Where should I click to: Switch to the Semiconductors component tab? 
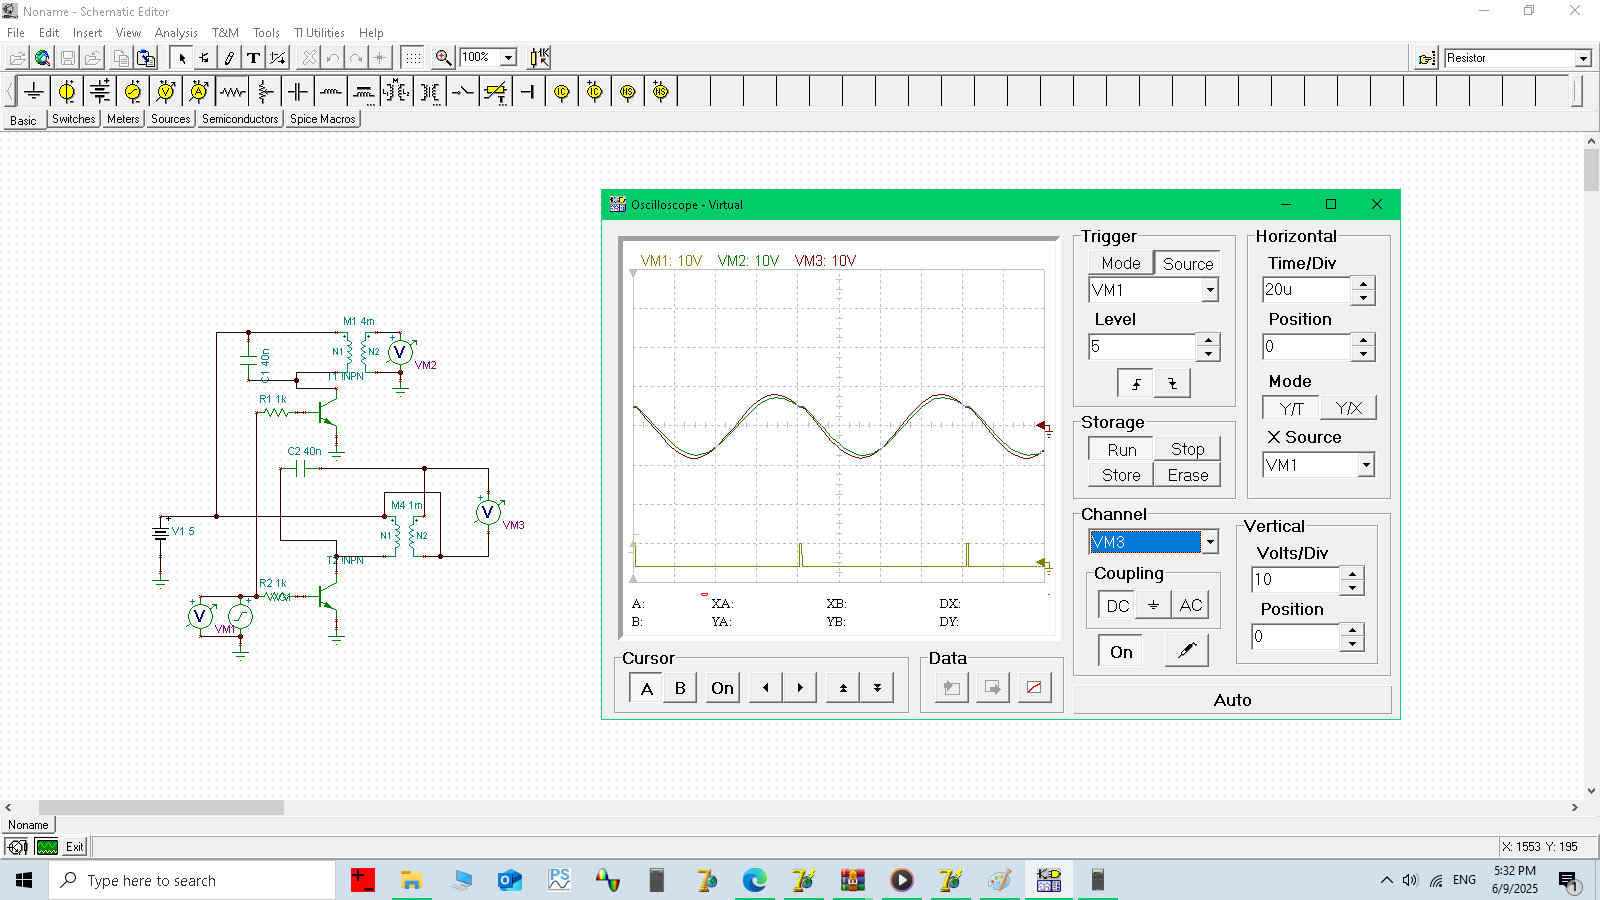(x=240, y=119)
